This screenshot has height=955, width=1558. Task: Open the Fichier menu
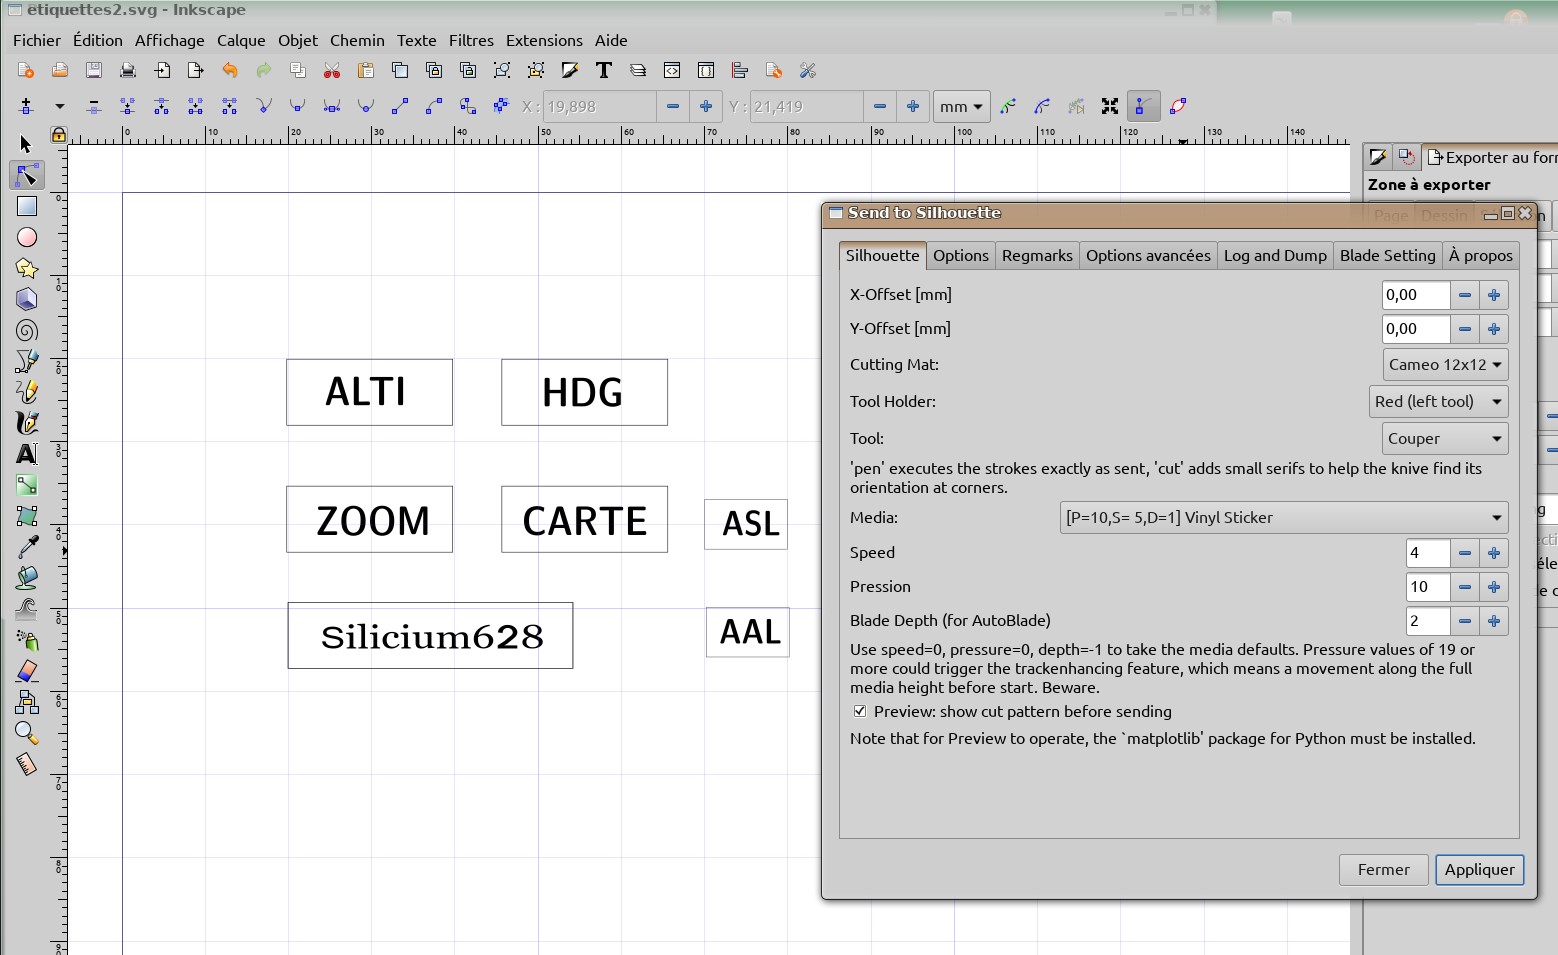pos(37,41)
